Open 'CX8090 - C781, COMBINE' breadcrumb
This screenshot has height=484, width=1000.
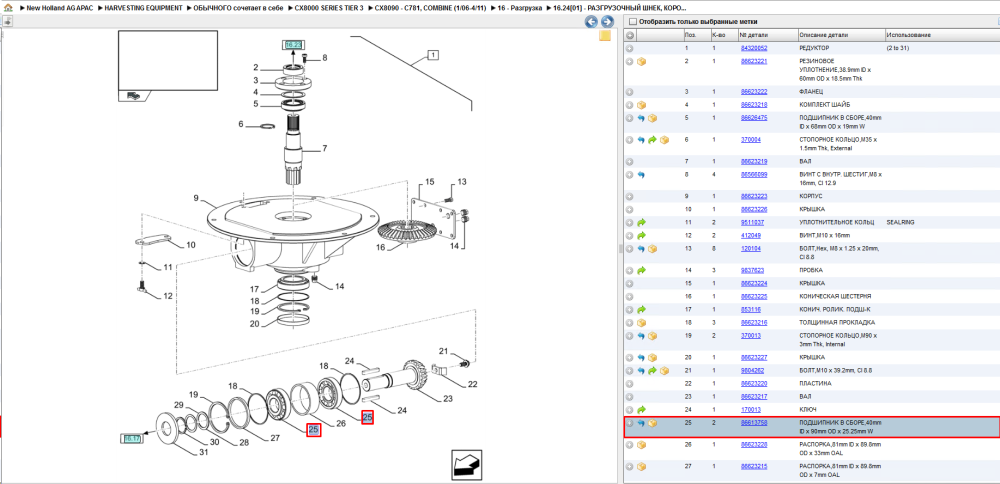point(431,8)
